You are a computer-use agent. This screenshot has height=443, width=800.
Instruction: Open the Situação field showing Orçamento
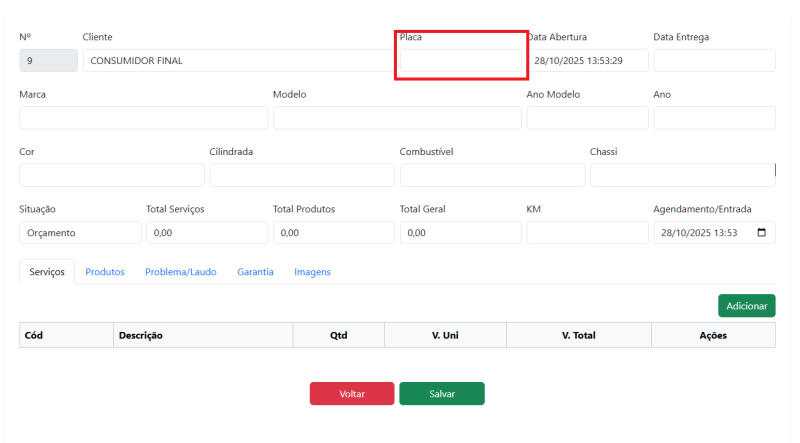click(x=80, y=233)
